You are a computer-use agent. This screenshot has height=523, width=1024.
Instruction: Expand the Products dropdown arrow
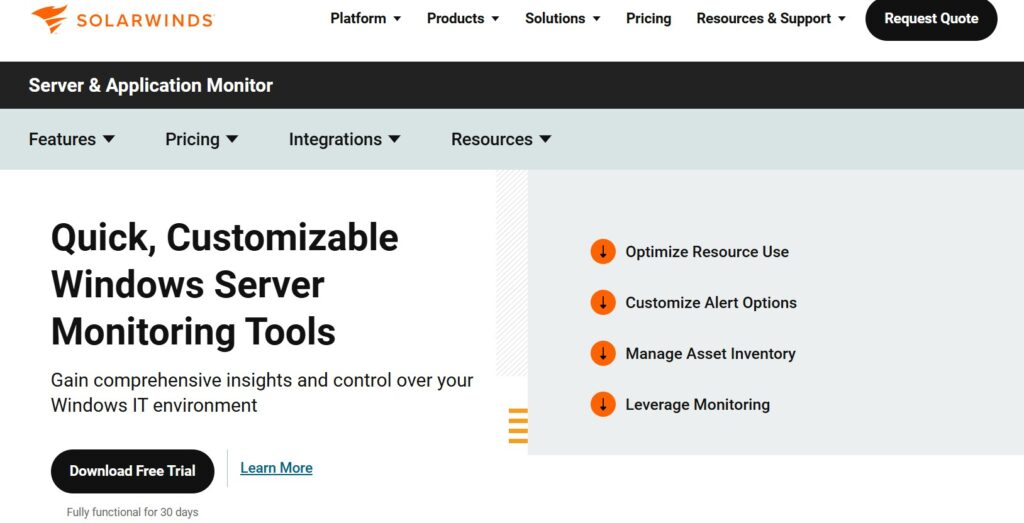pyautogui.click(x=495, y=19)
